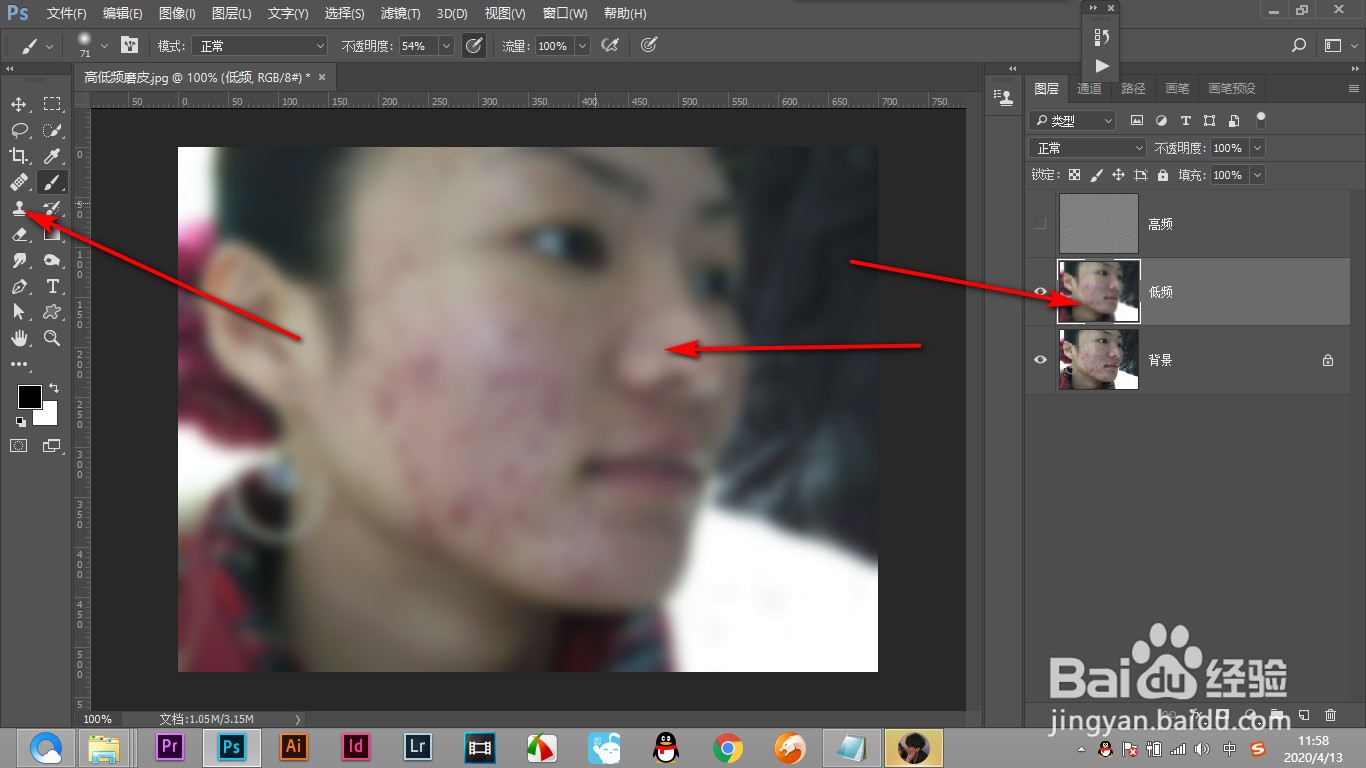Enable lock transparent pixels in Layers panel

[x=1073, y=174]
